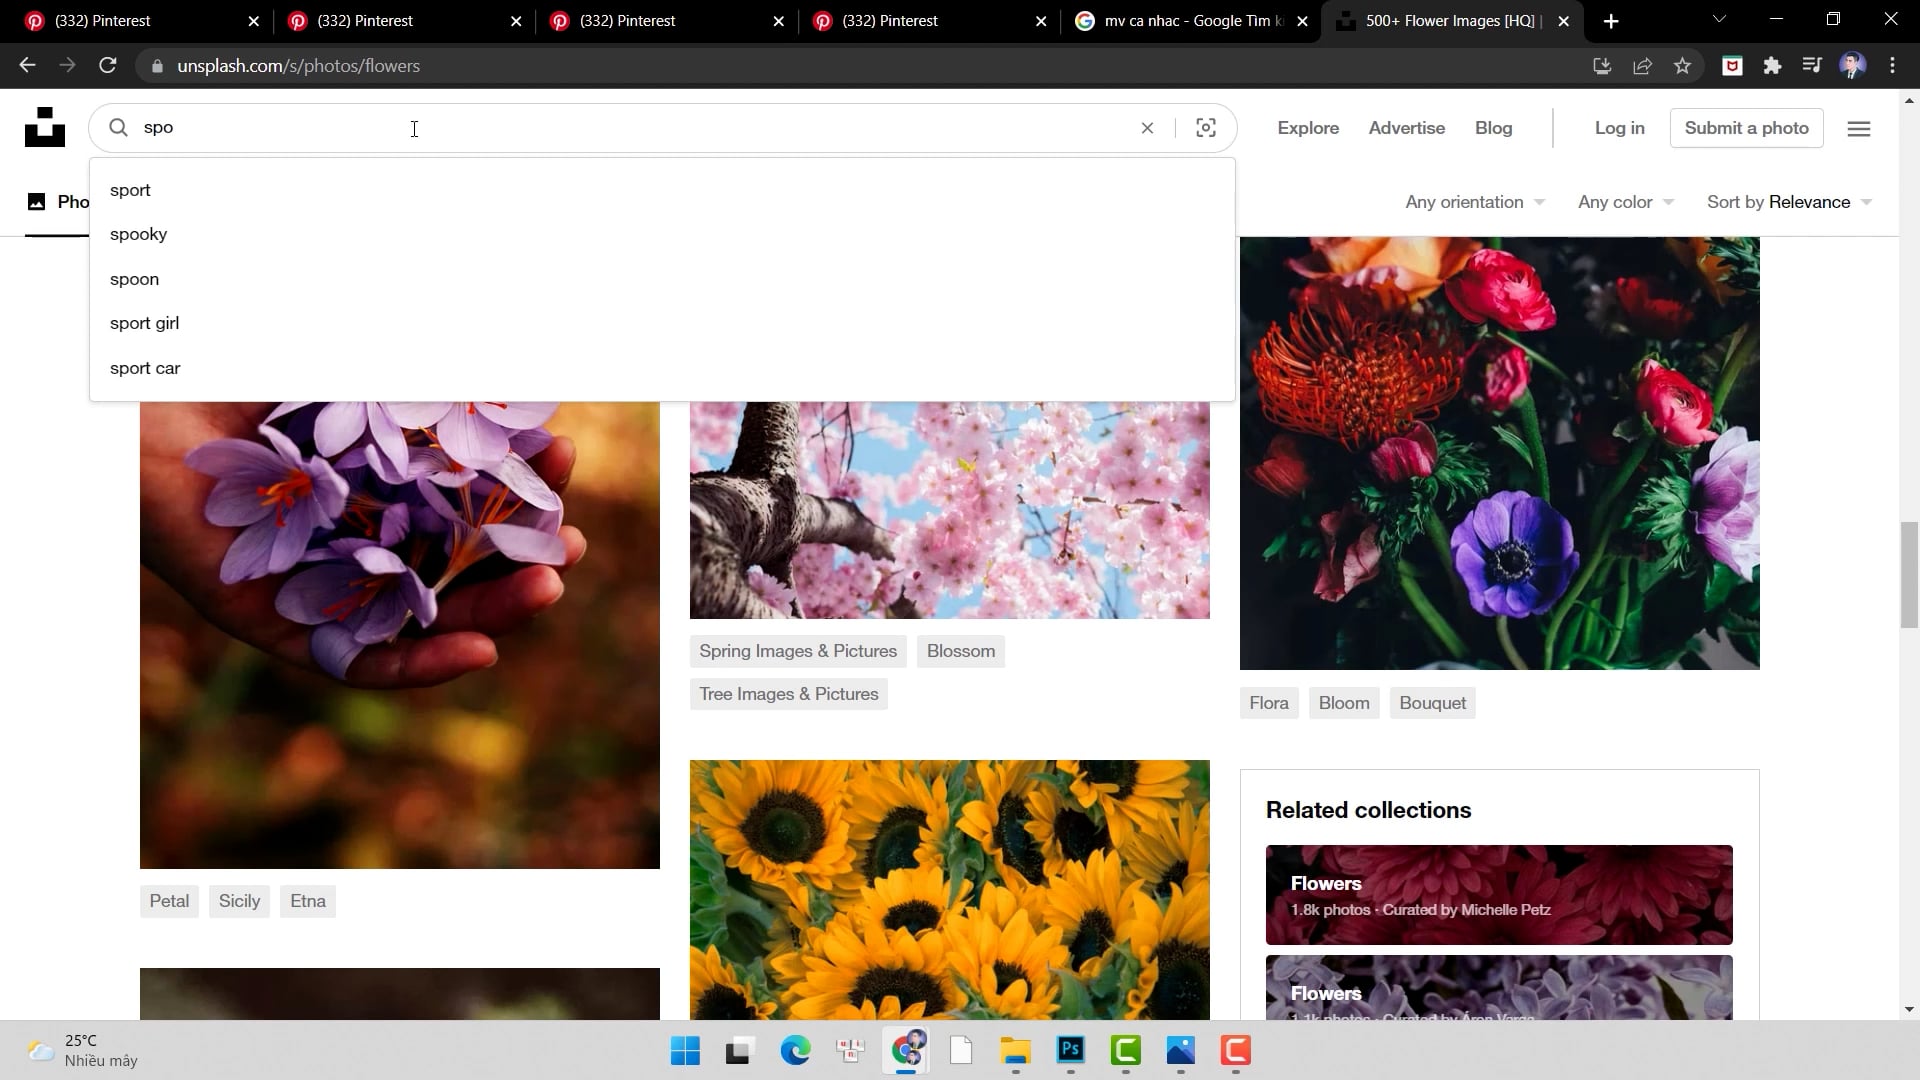Open Chrome extensions puzzle icon
Screen dimensions: 1920x1080
(1772, 66)
